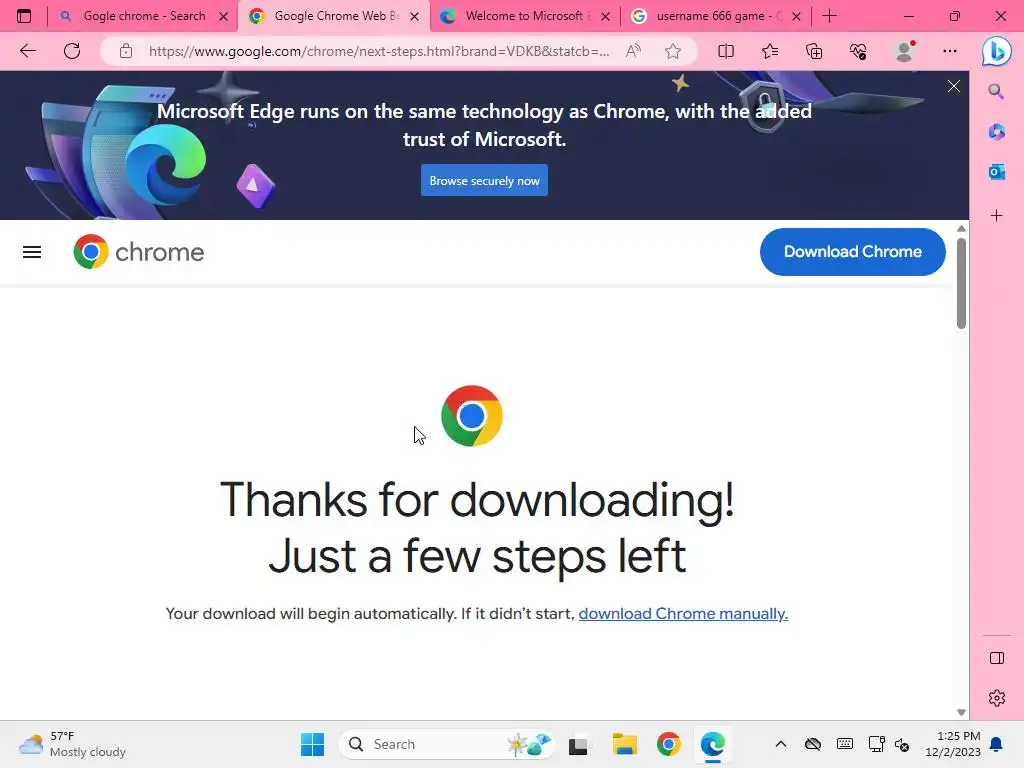Open the Windows Start menu
The width and height of the screenshot is (1024, 768).
[x=312, y=744]
